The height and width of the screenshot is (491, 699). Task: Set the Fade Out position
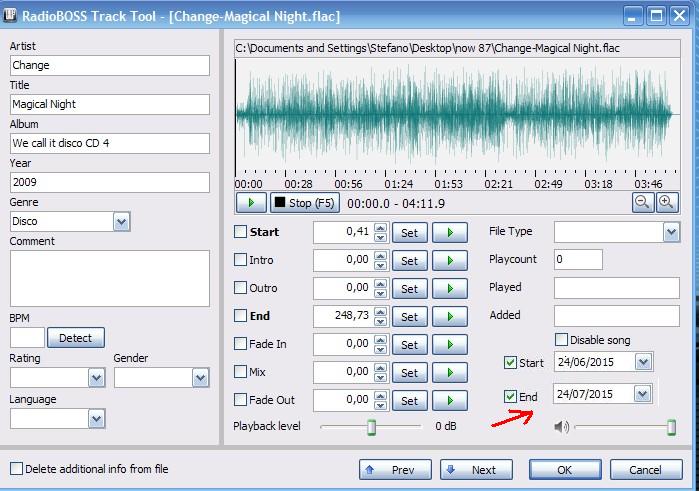pyautogui.click(x=410, y=400)
